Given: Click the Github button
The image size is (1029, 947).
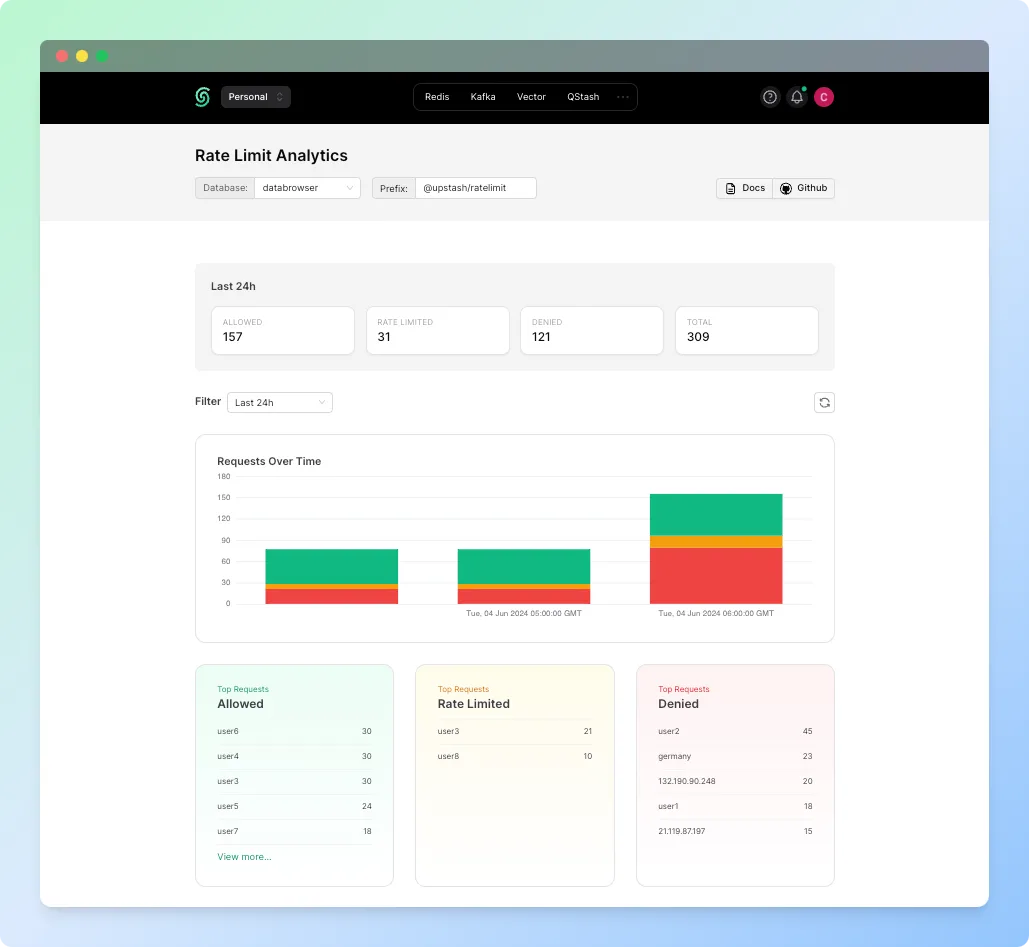Looking at the screenshot, I should (x=803, y=188).
